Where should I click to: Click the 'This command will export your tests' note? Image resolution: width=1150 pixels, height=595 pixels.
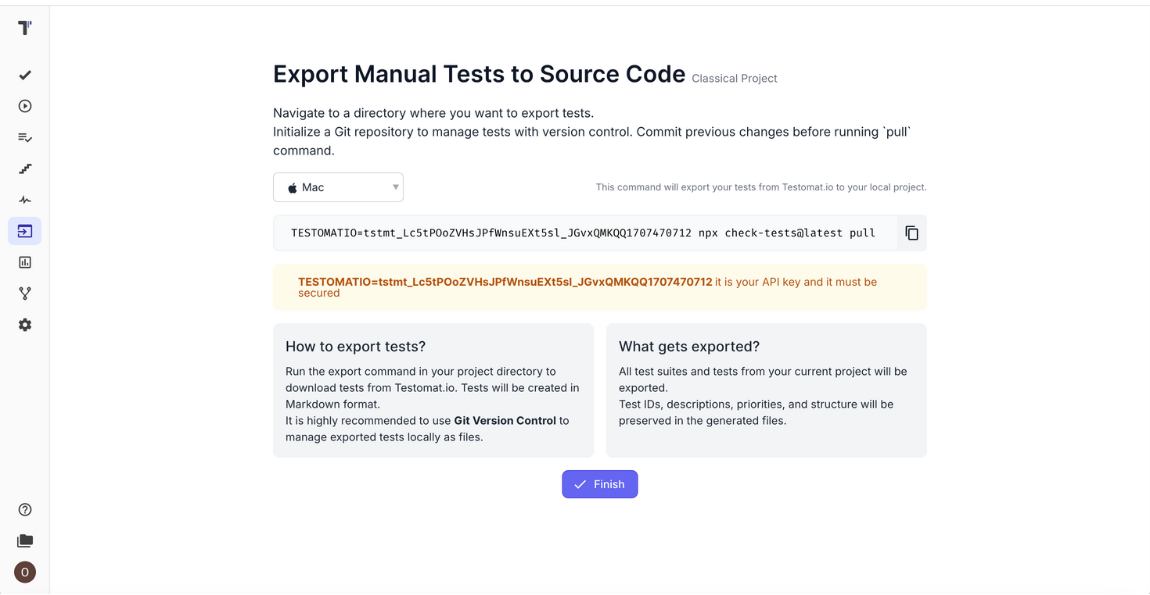pos(761,187)
